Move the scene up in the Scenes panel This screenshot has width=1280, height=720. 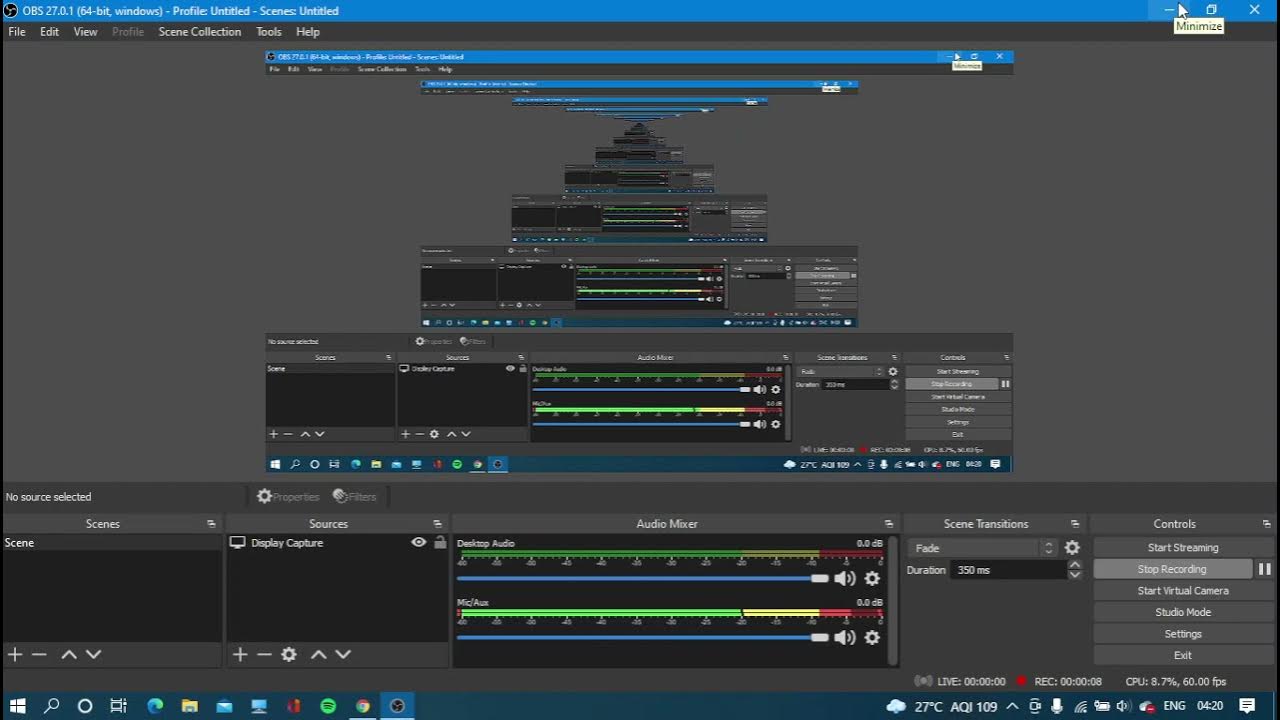[x=69, y=654]
